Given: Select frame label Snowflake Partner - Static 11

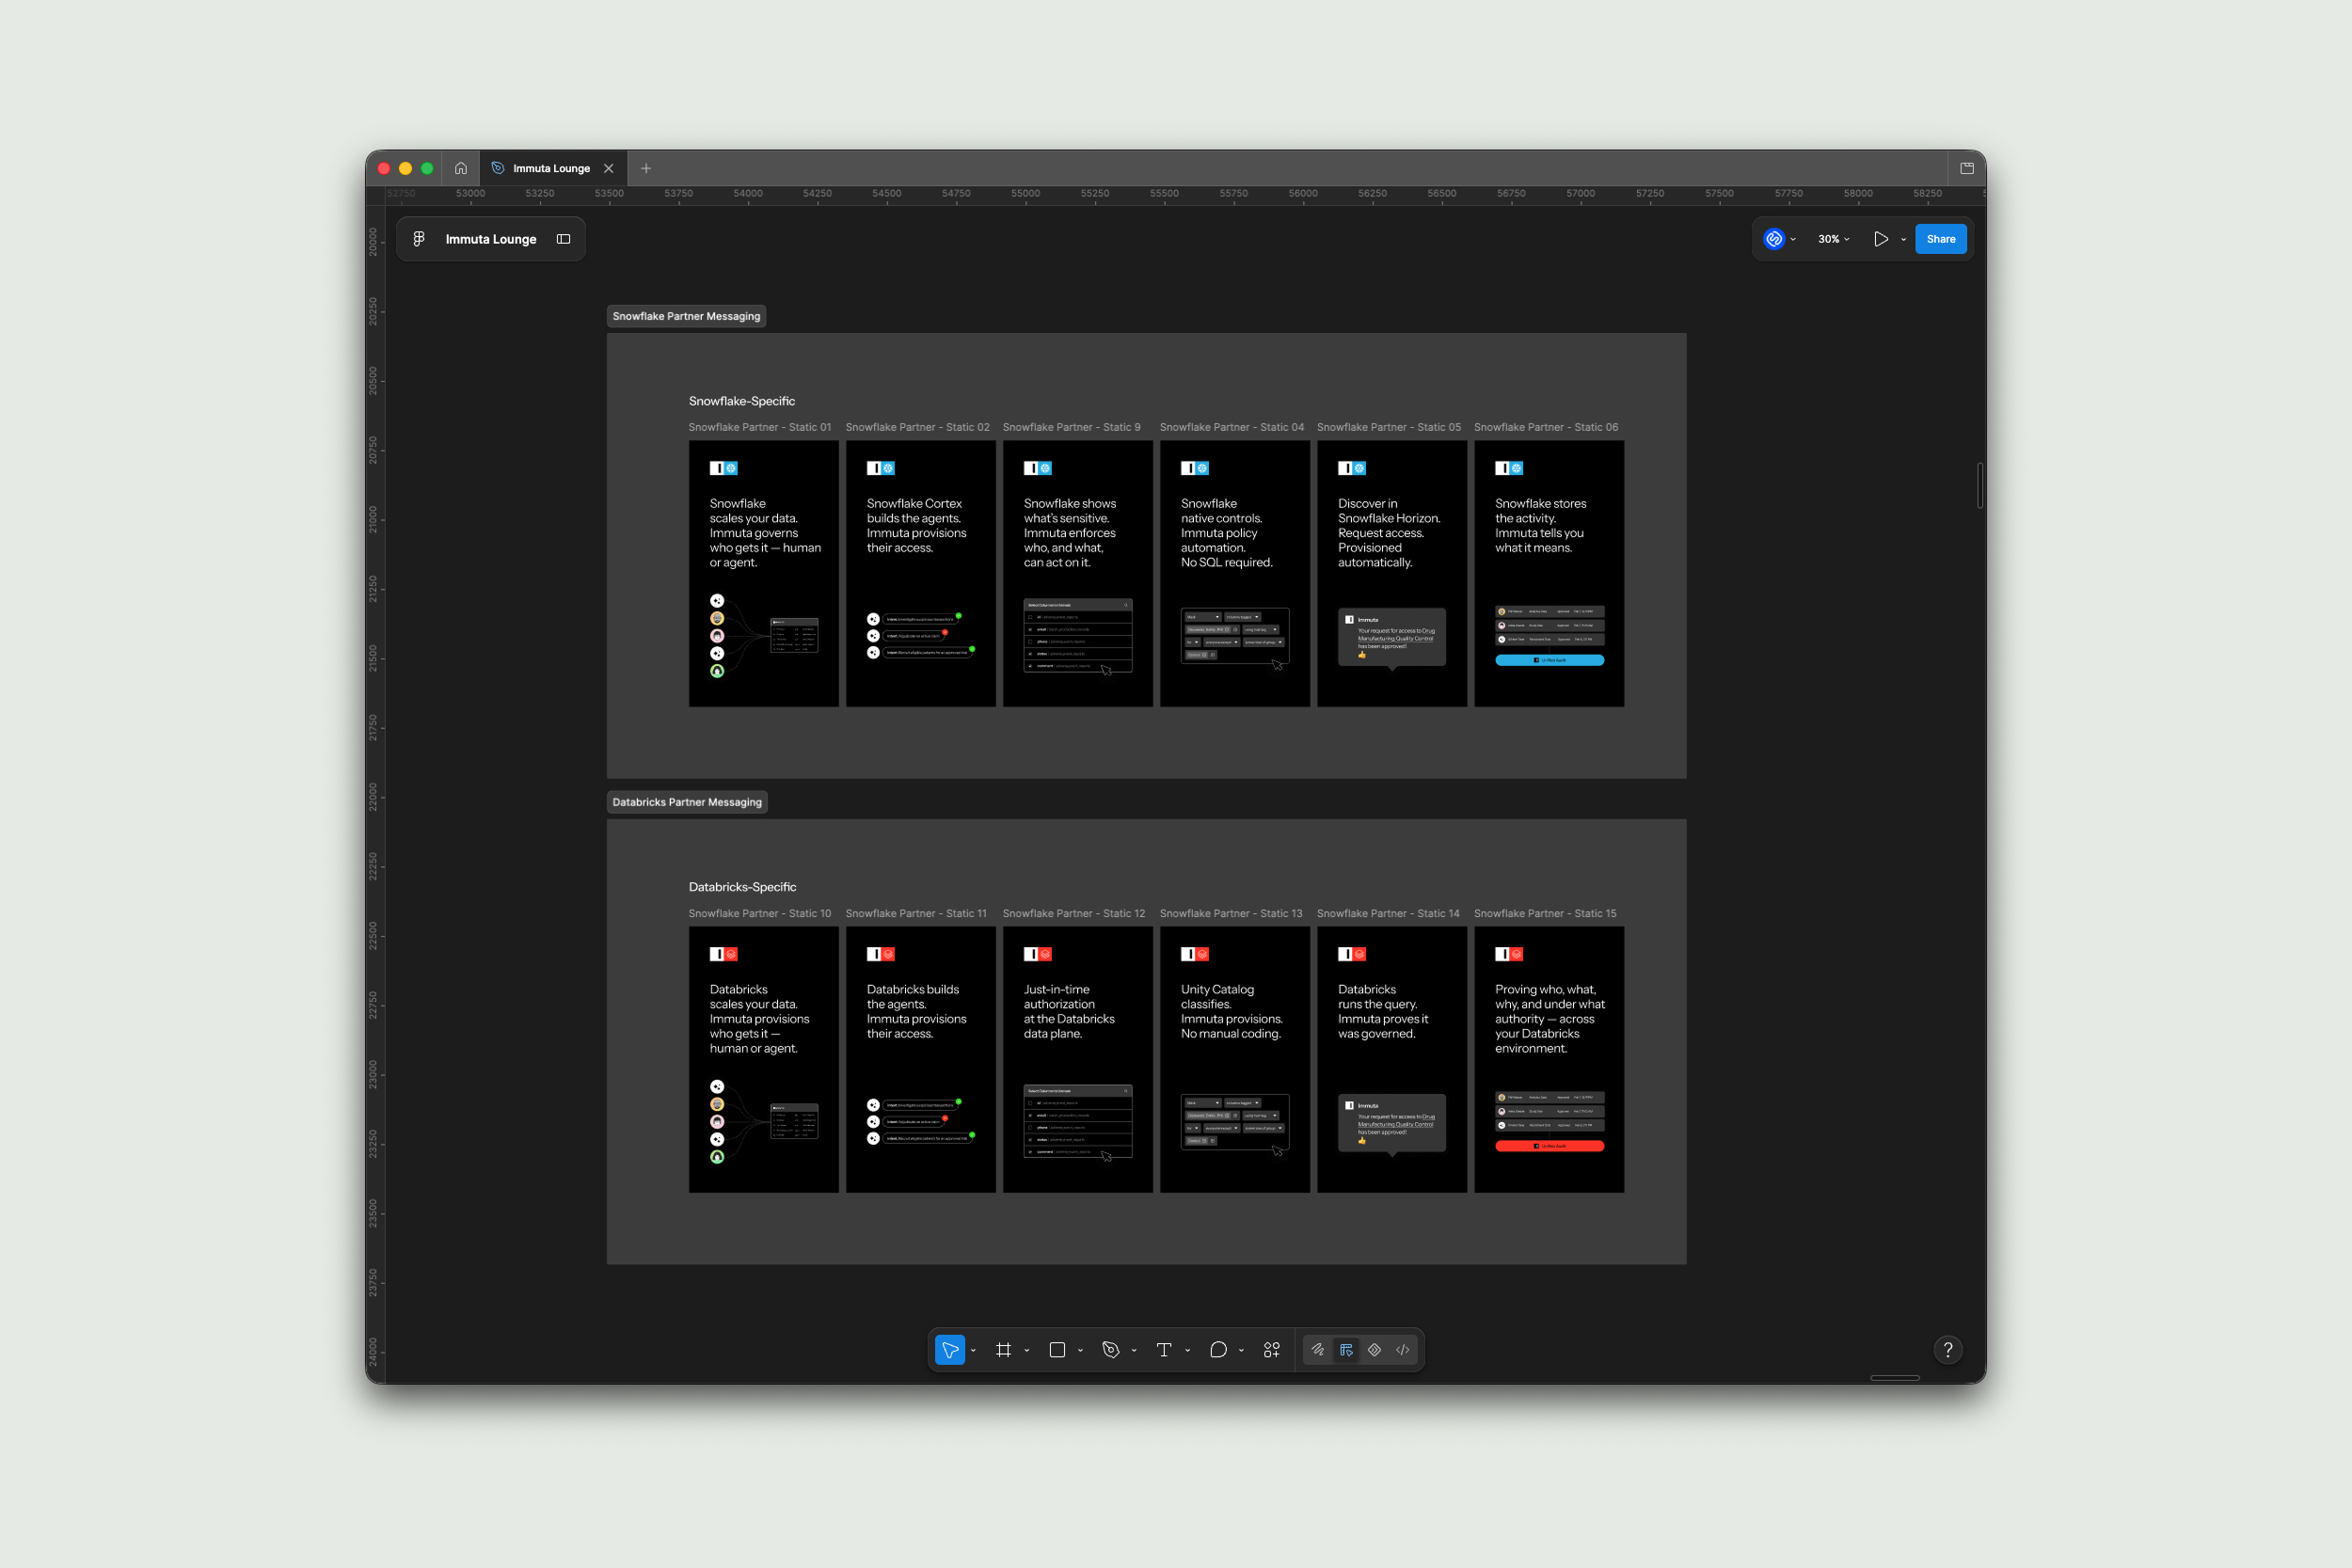Looking at the screenshot, I should tap(916, 913).
